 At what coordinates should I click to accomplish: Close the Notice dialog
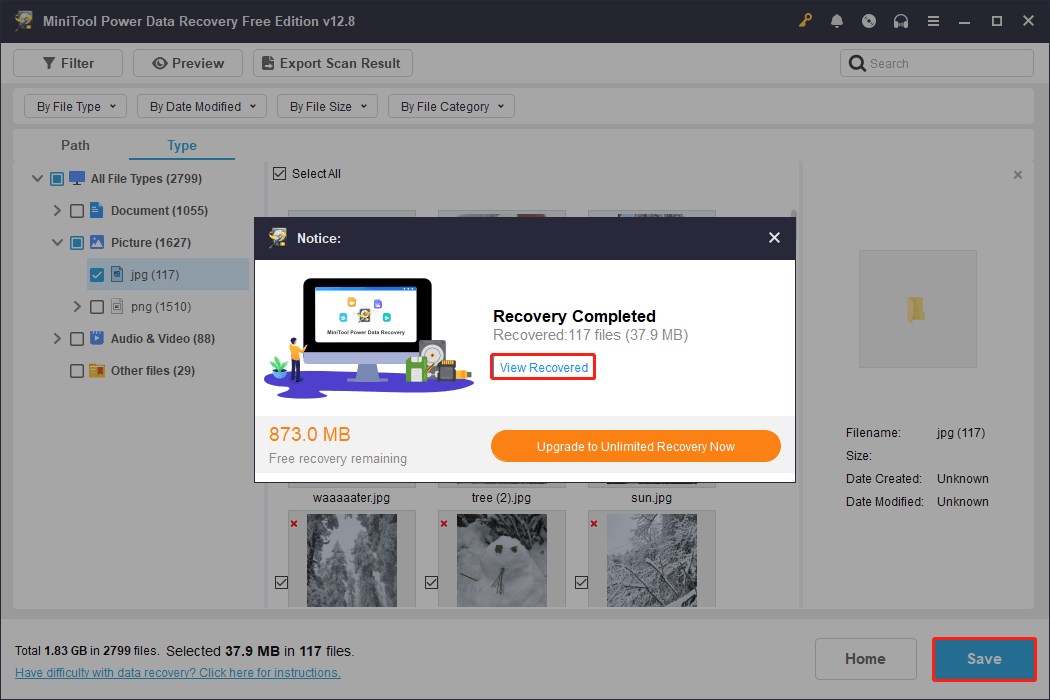[774, 238]
